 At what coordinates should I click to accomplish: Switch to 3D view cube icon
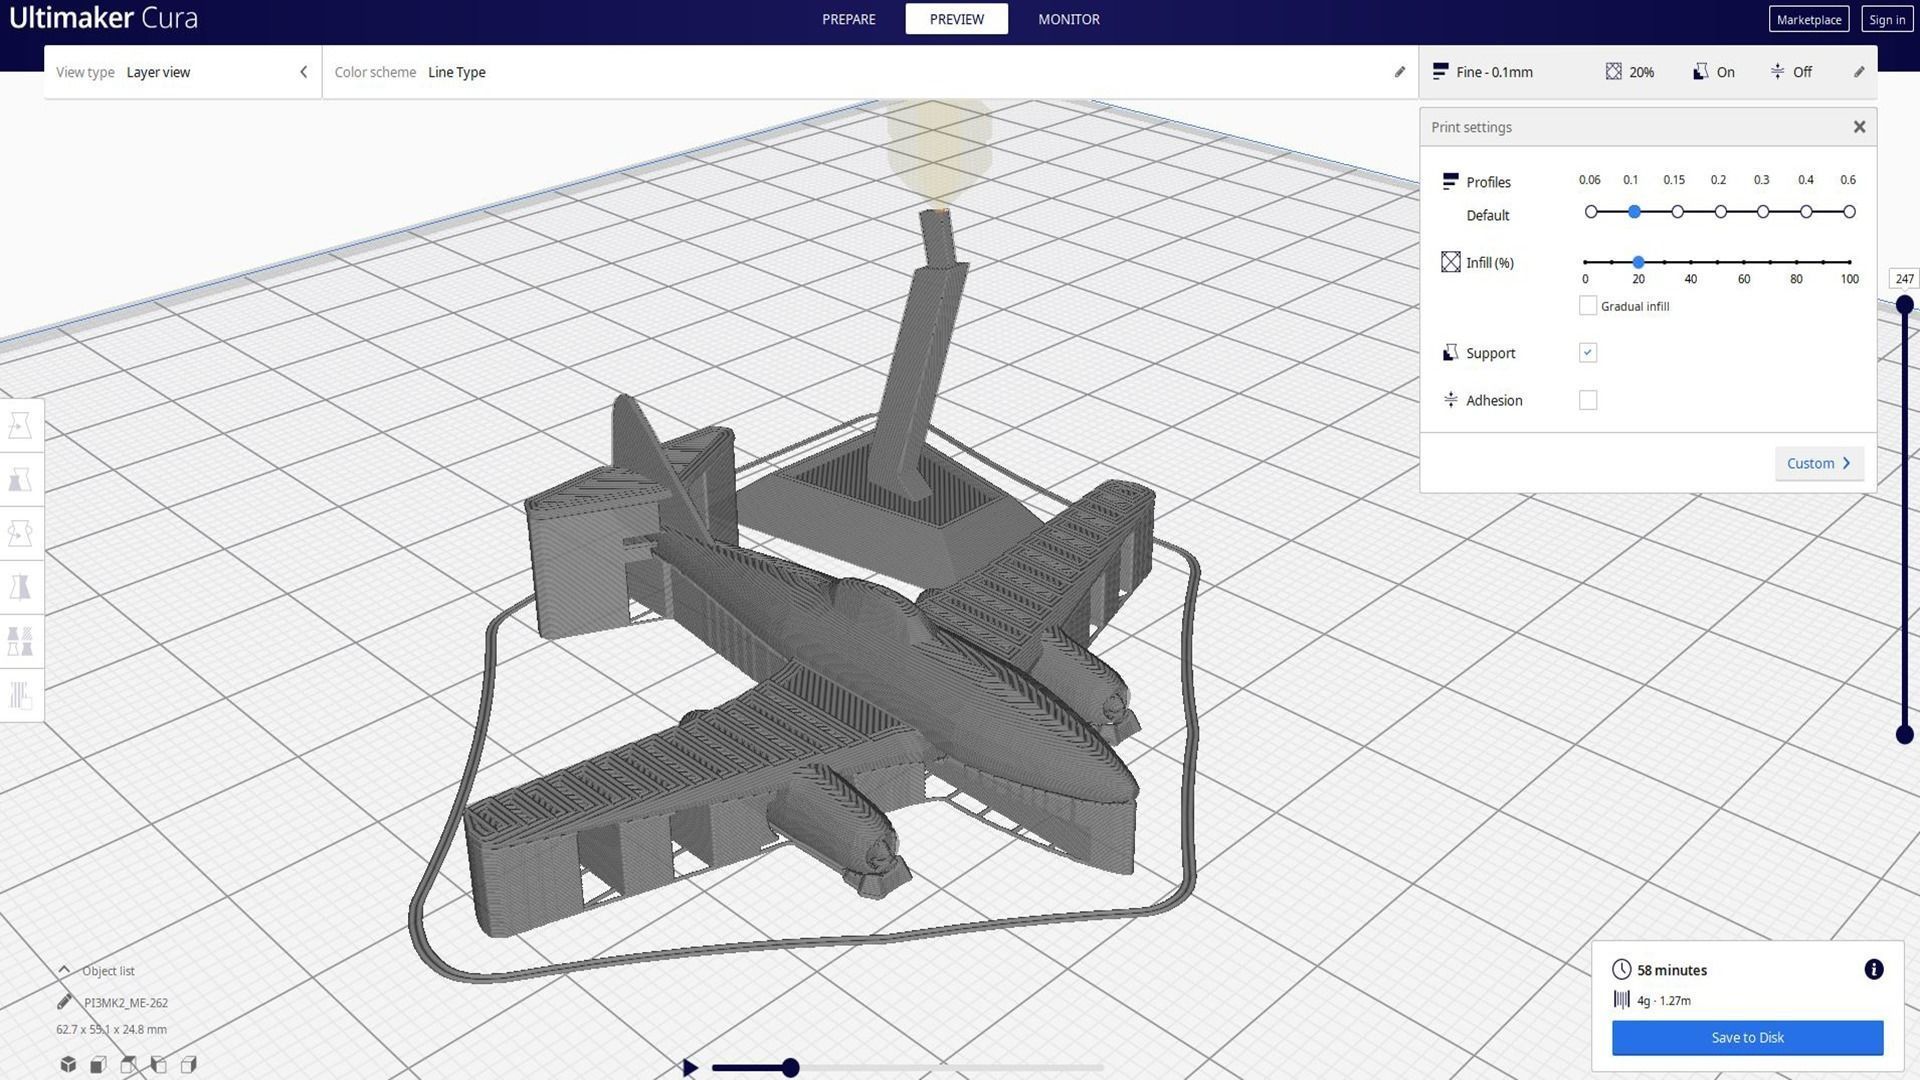coord(68,1064)
